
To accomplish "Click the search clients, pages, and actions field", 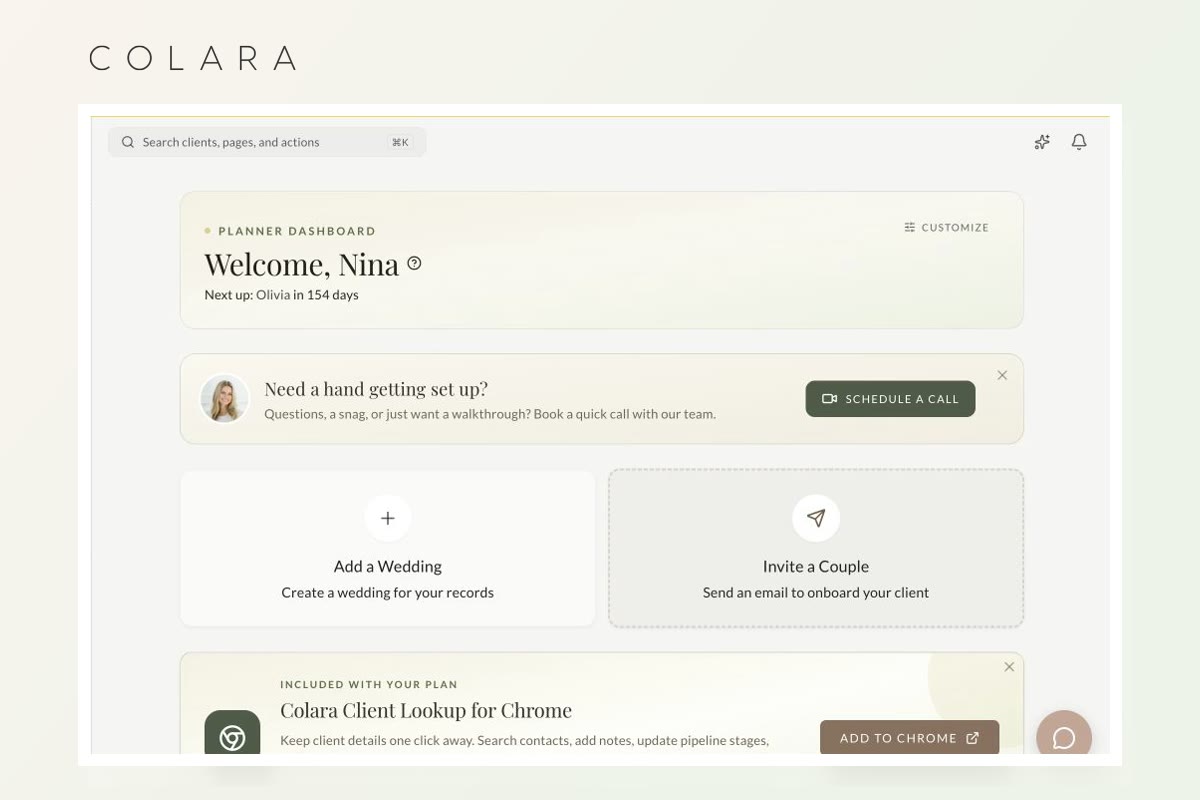I will click(x=267, y=142).
